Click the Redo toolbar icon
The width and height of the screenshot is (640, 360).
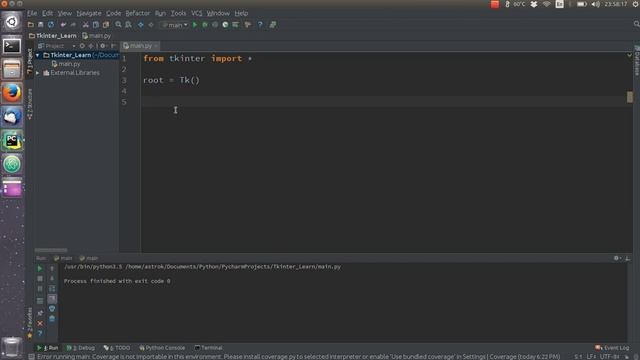point(73,25)
